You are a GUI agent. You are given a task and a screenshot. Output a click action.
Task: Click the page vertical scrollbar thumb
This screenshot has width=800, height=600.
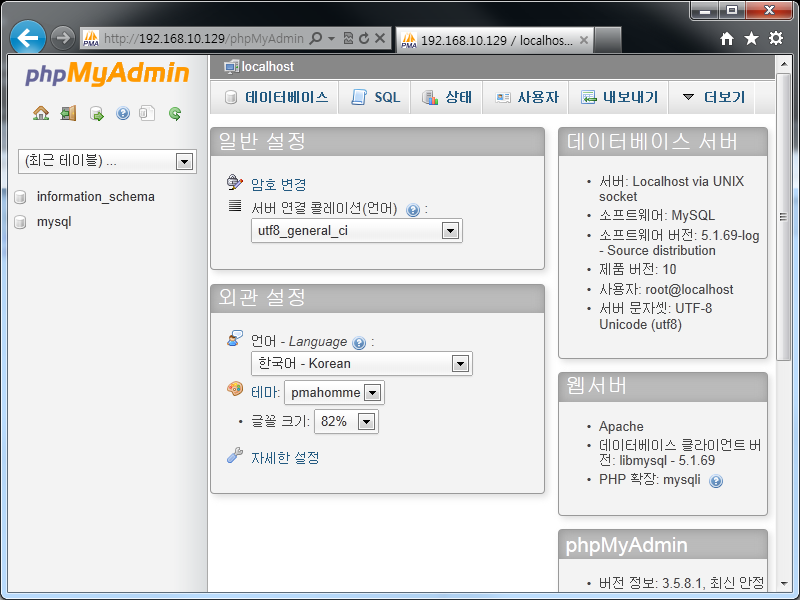coord(783,217)
